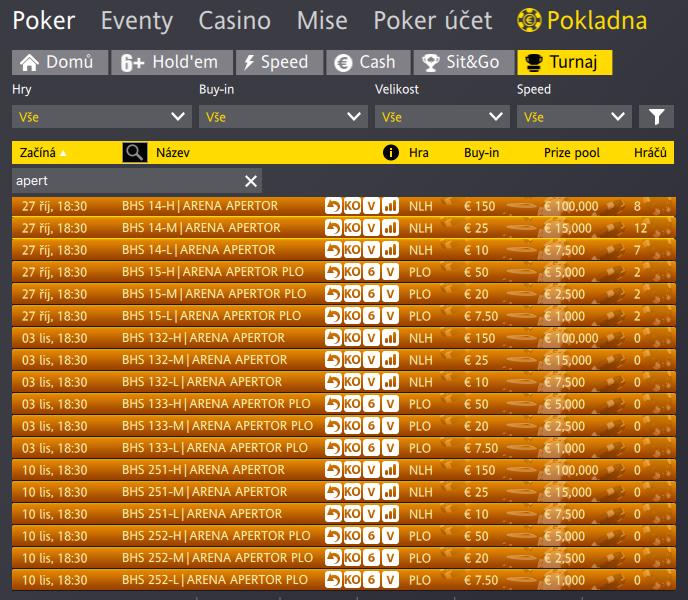Click the bar chart icon on BHS 14-L row

click(x=390, y=250)
